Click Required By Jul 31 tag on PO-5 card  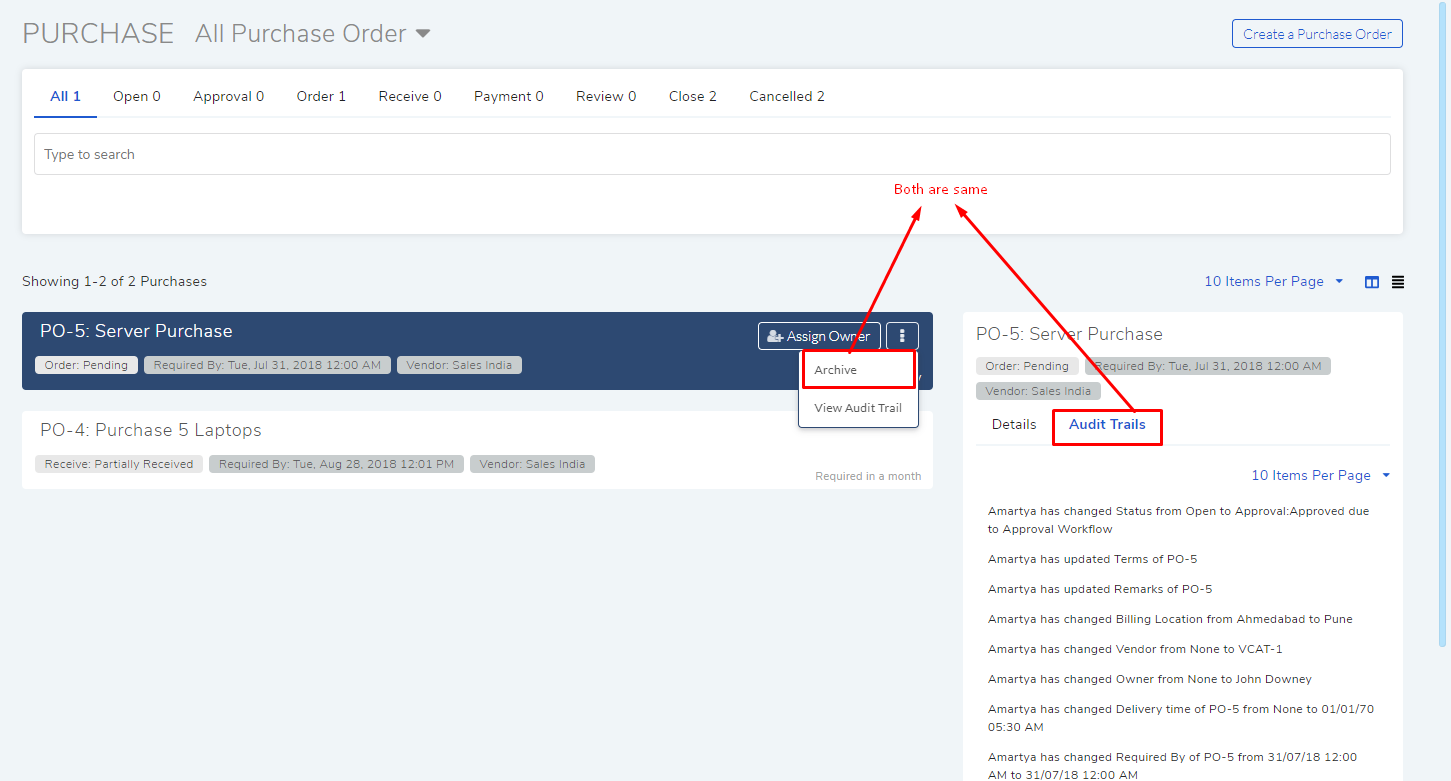(267, 365)
